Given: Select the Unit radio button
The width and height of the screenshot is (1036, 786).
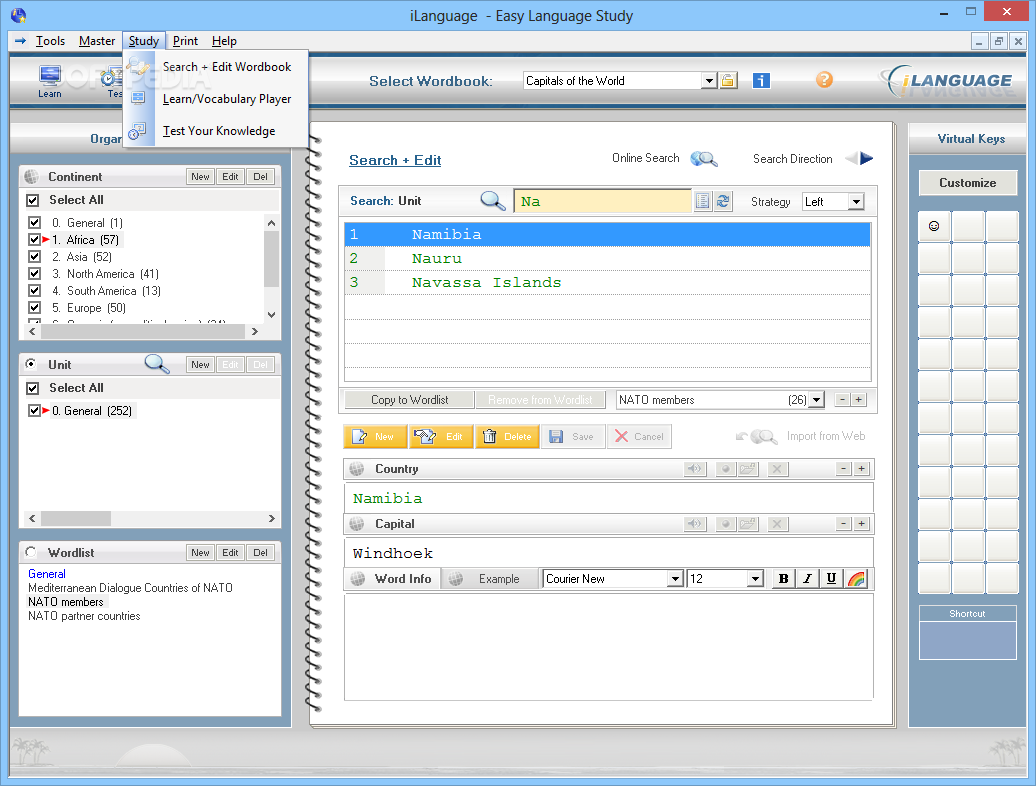Looking at the screenshot, I should click(31, 364).
